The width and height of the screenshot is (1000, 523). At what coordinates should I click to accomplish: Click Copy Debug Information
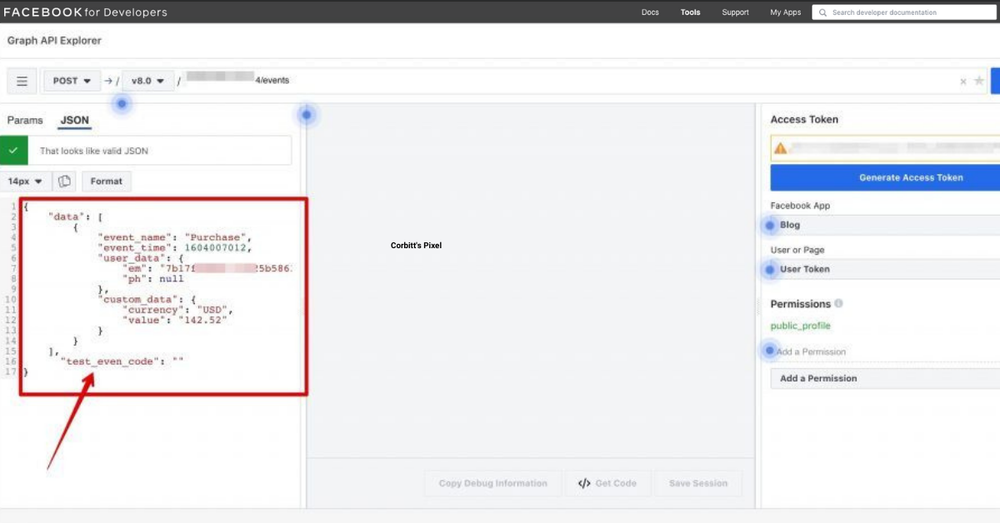[x=493, y=483]
